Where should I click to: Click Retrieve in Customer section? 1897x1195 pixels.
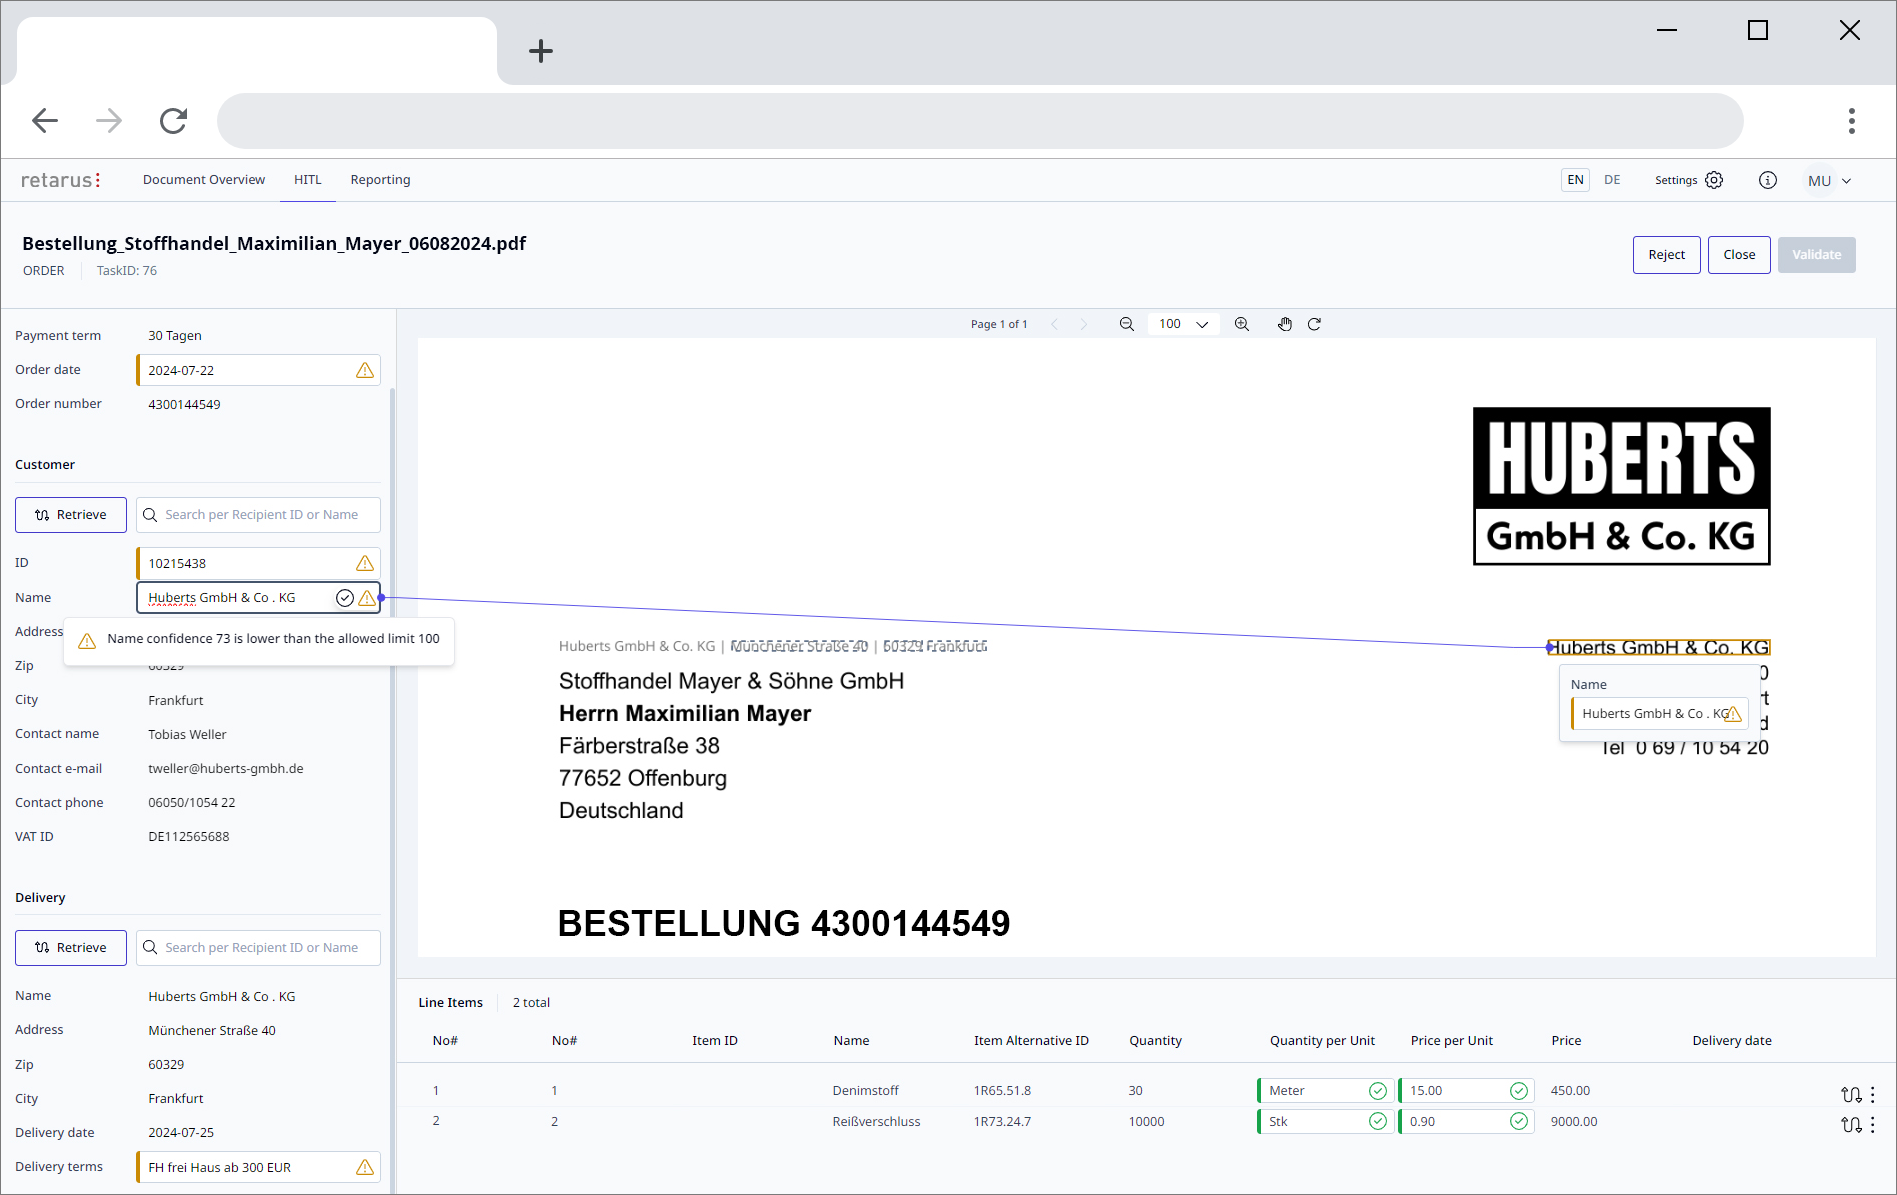tap(71, 515)
